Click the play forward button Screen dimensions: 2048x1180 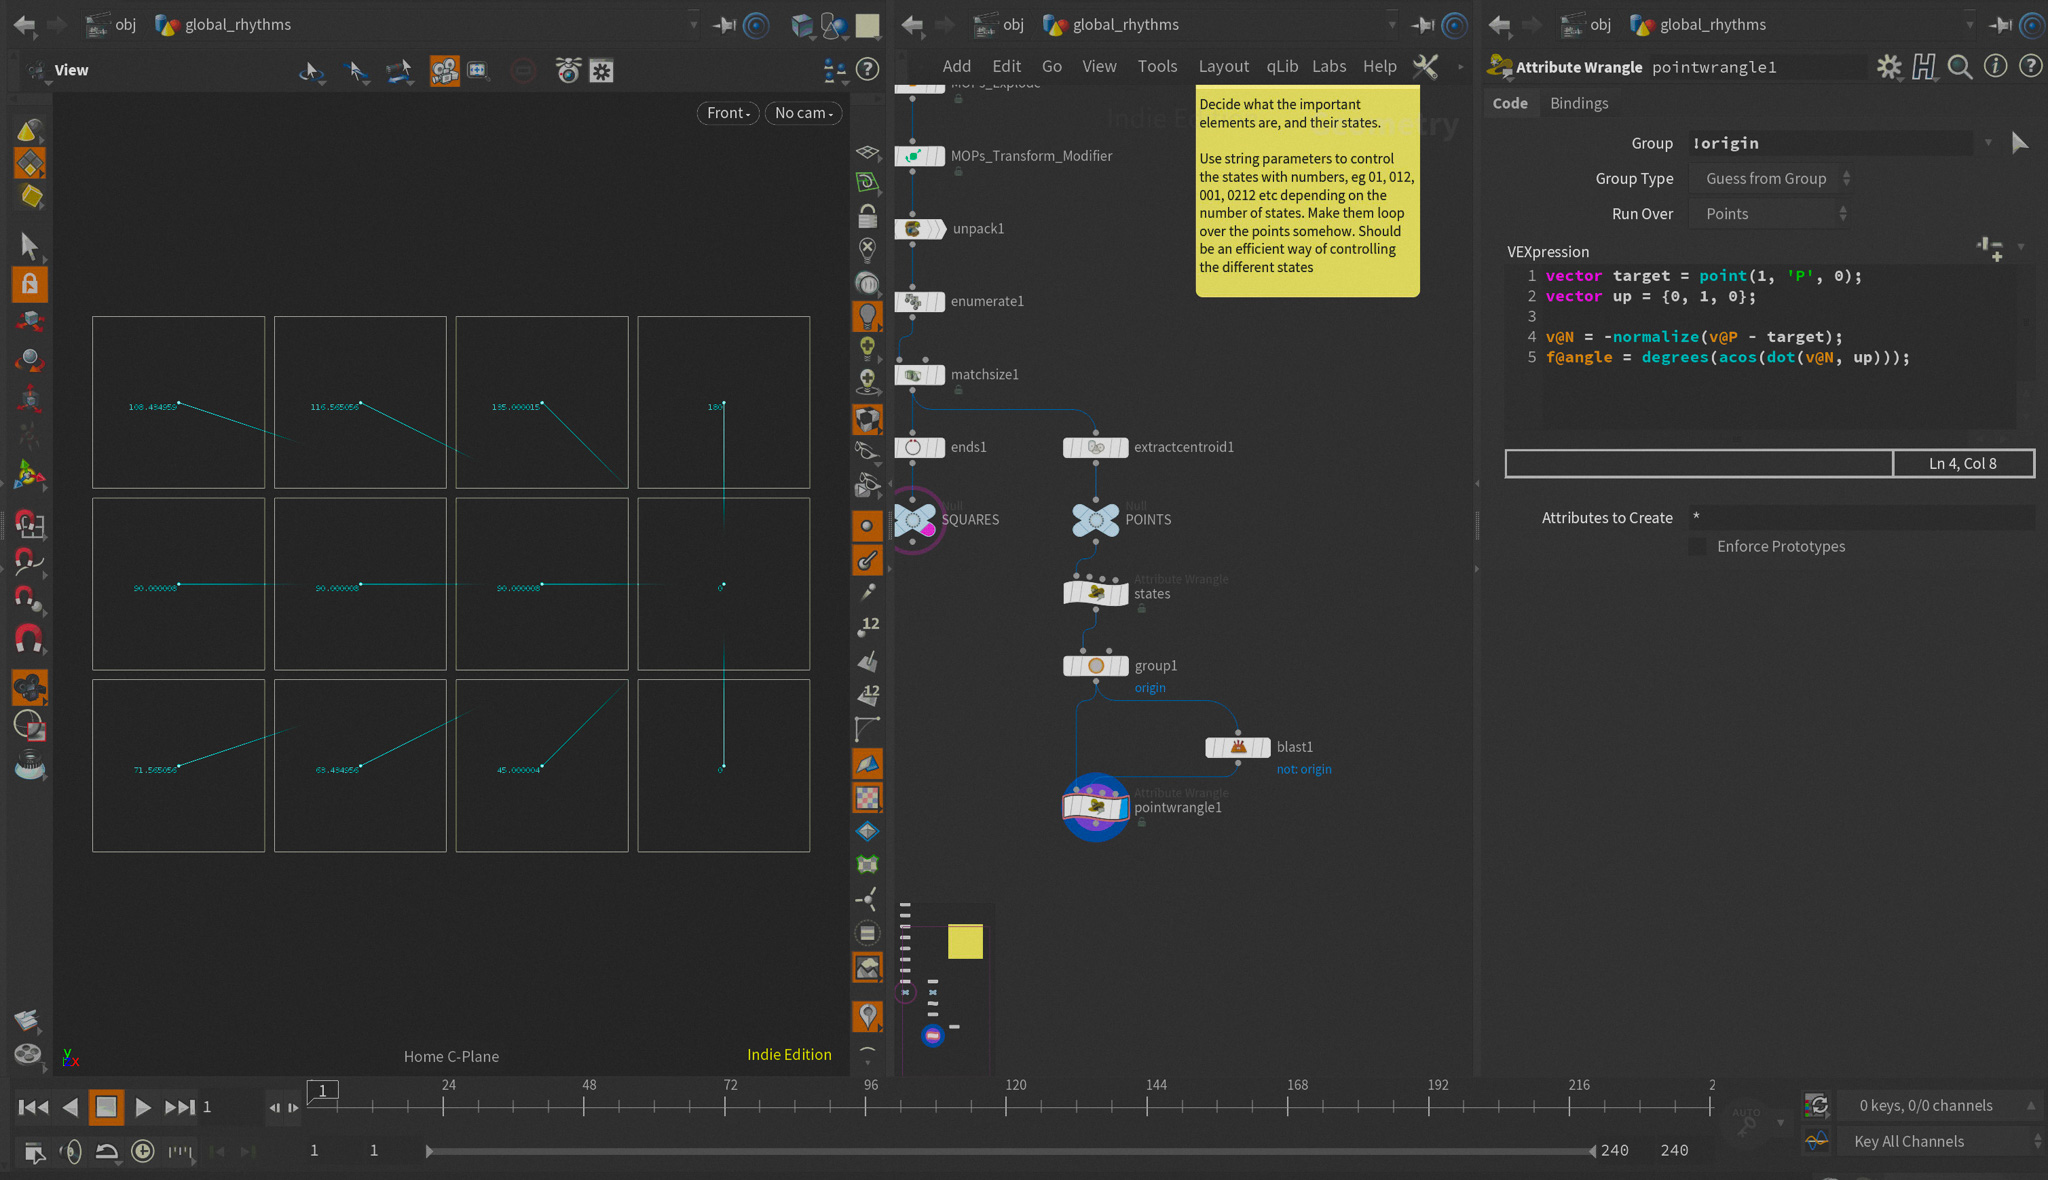click(142, 1107)
